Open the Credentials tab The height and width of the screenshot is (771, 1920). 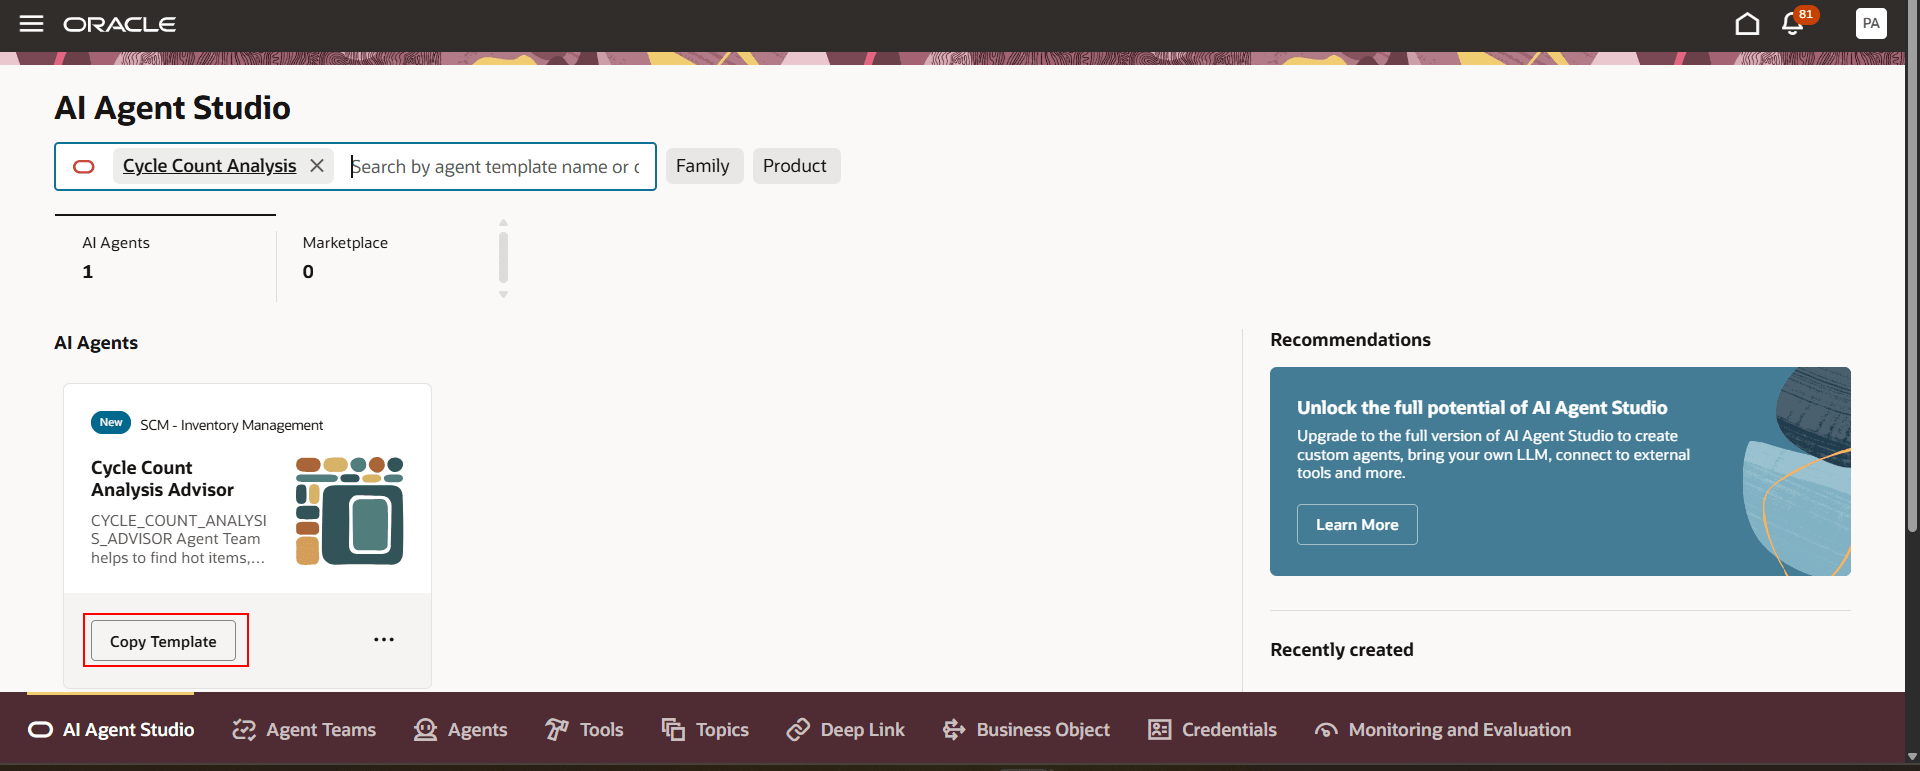(1212, 730)
